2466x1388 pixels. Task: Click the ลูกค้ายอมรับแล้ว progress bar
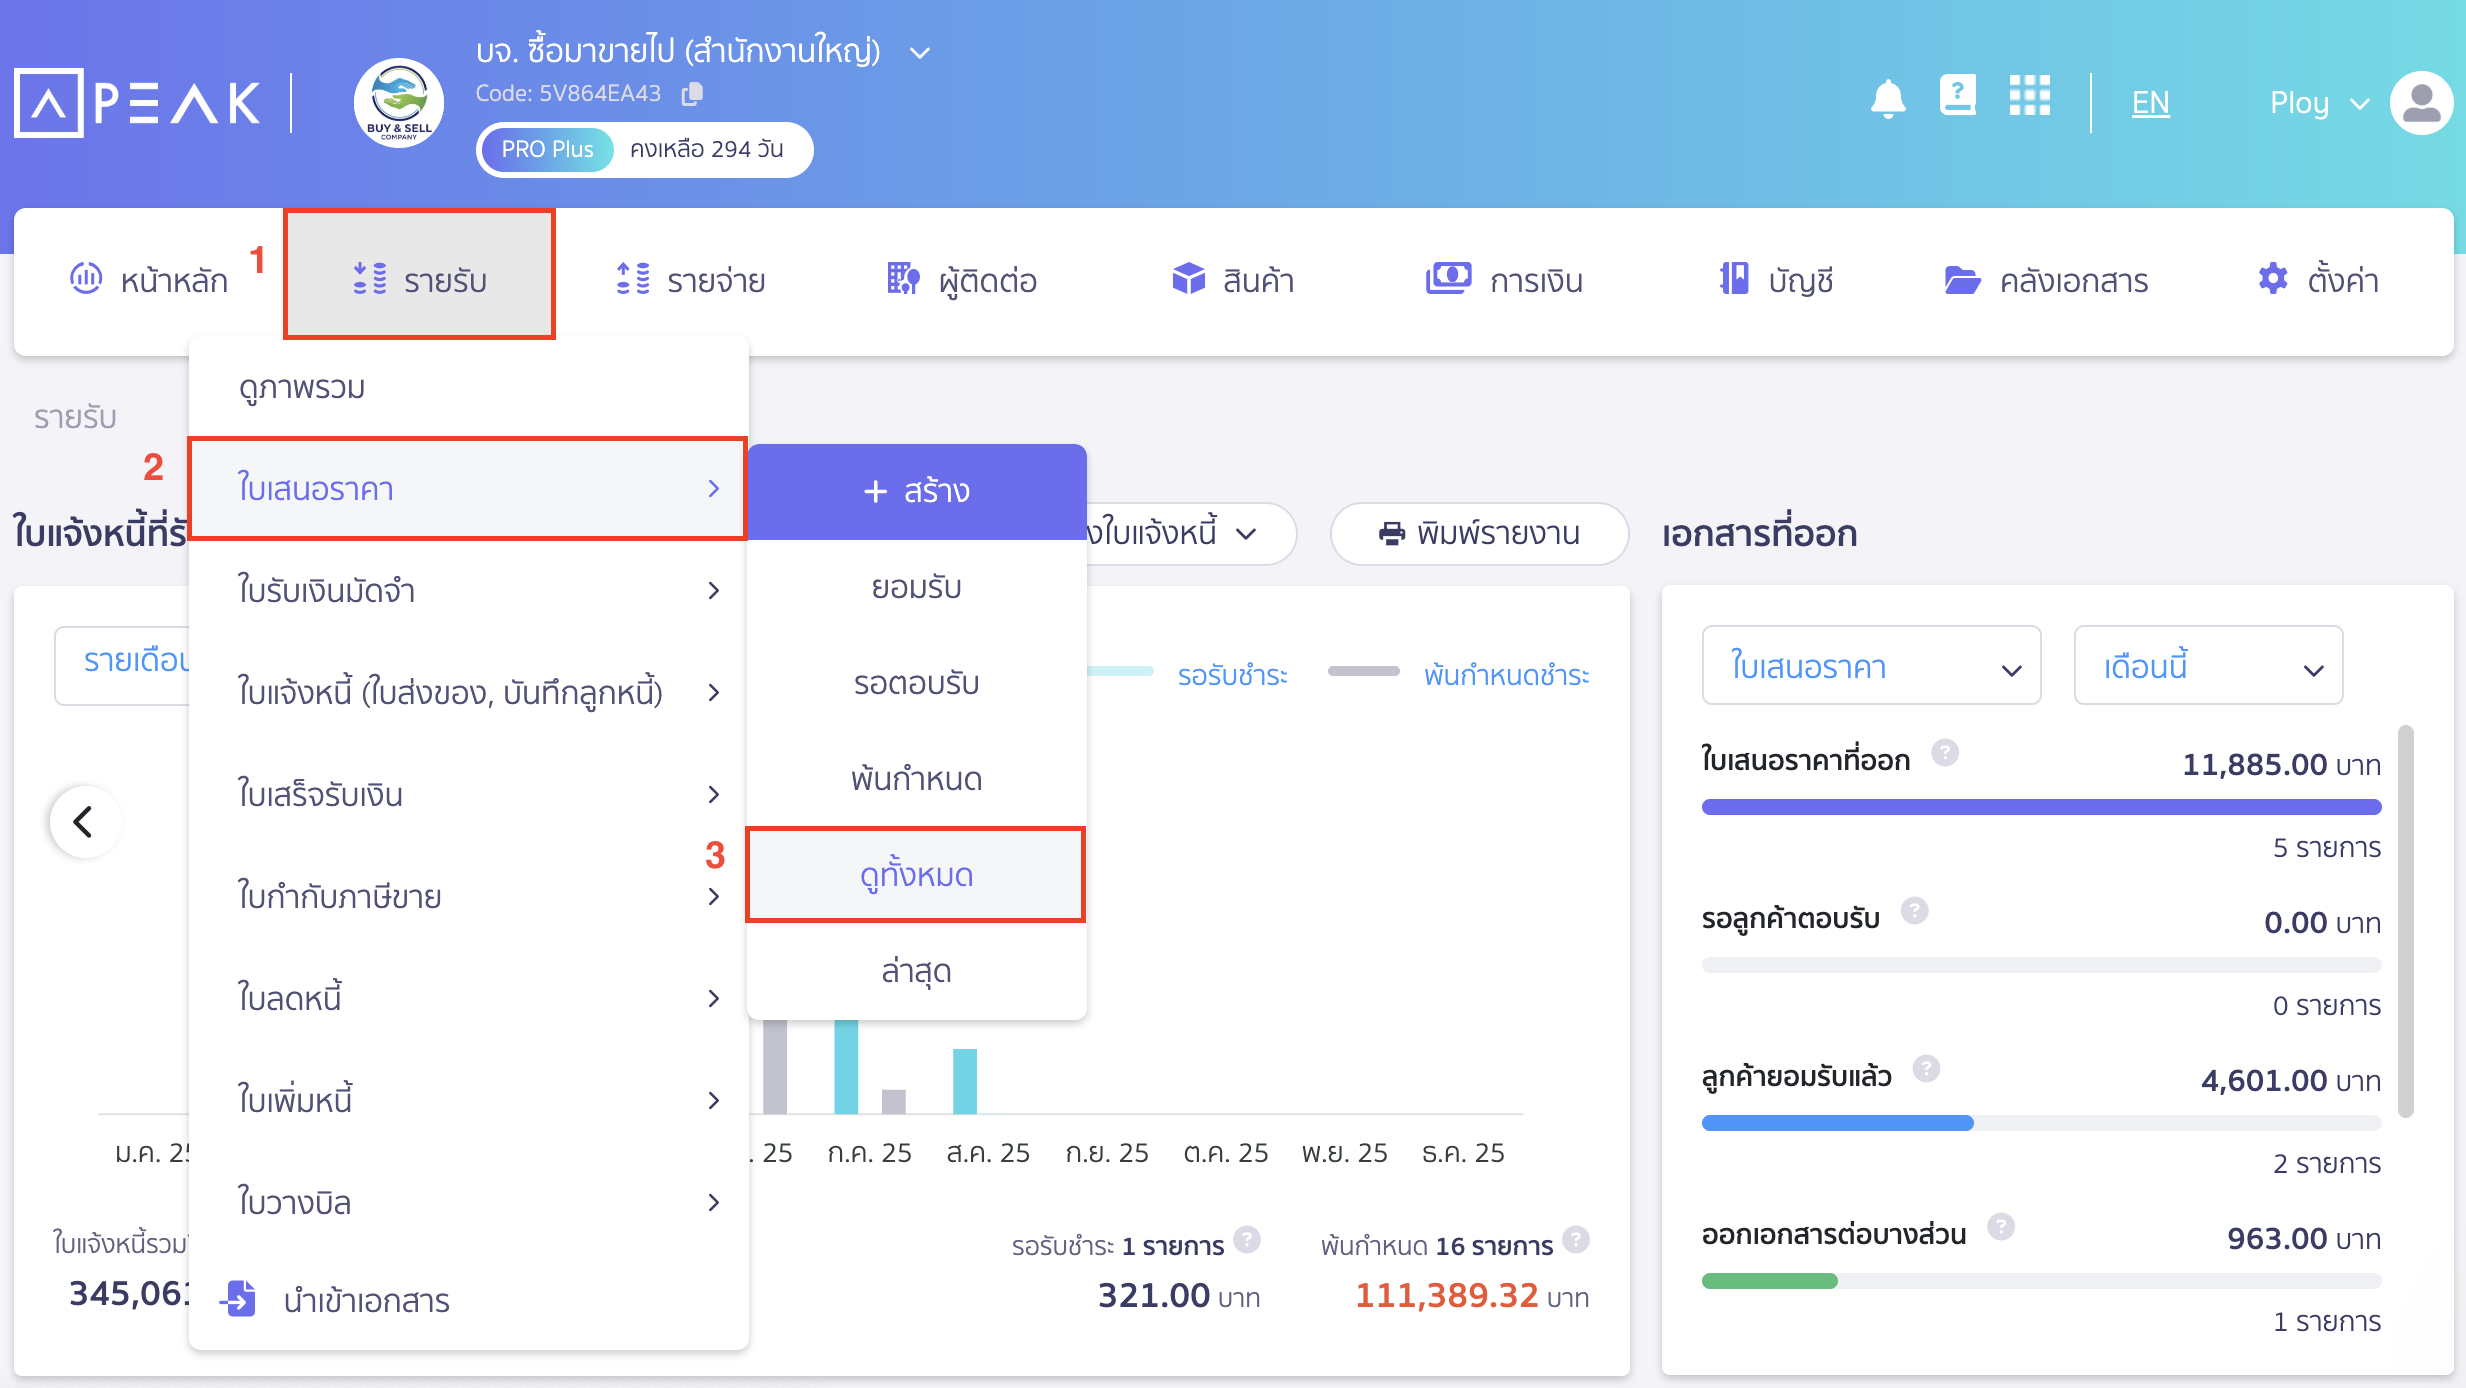(2041, 1123)
